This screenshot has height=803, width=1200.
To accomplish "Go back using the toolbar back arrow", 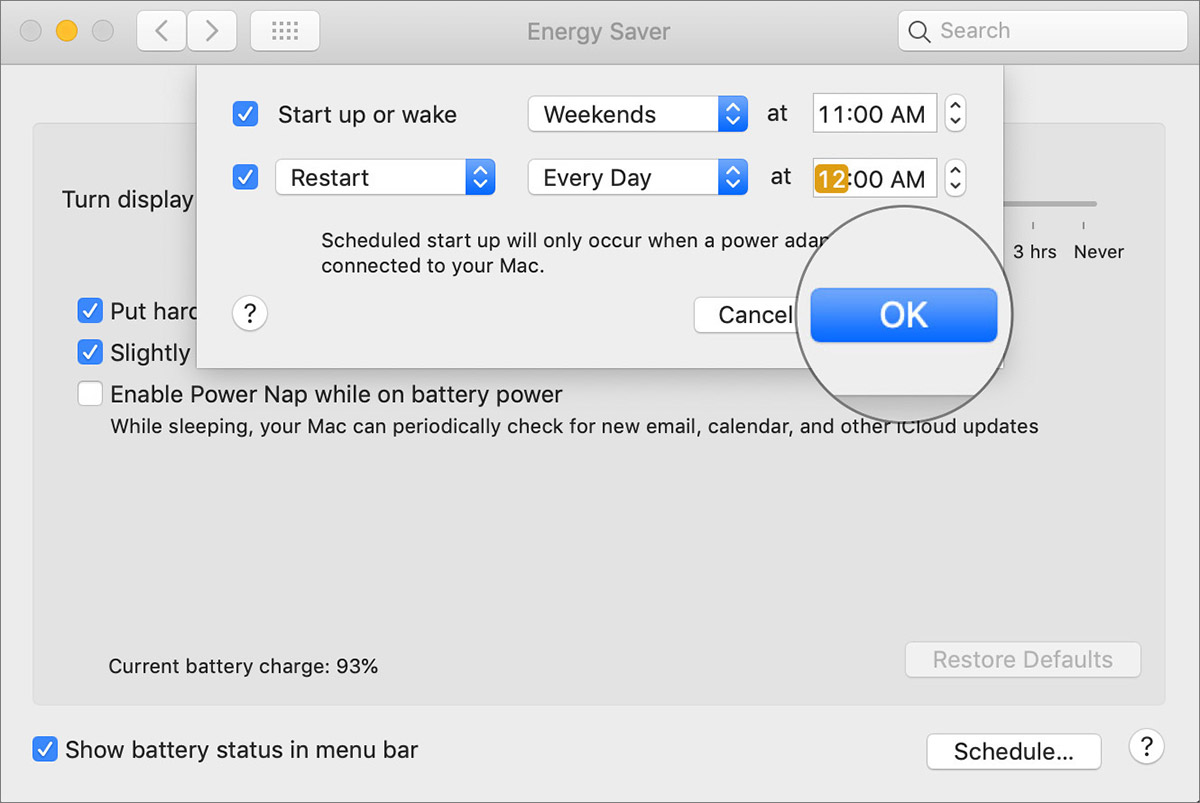I will (161, 31).
